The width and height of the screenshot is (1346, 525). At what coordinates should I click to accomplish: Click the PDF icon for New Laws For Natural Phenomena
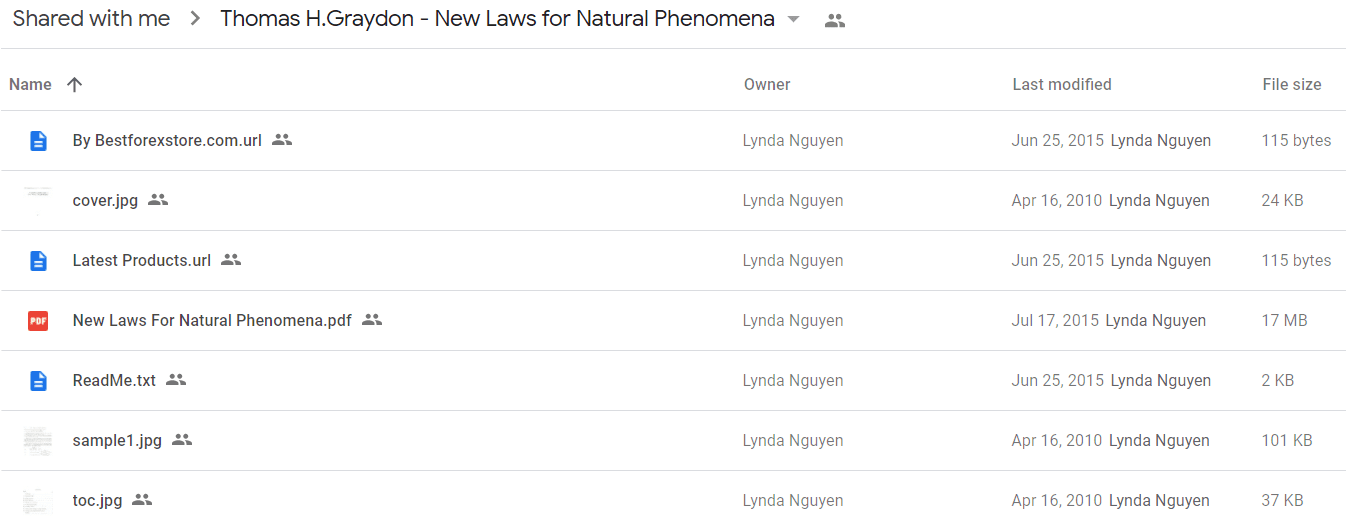coord(38,321)
